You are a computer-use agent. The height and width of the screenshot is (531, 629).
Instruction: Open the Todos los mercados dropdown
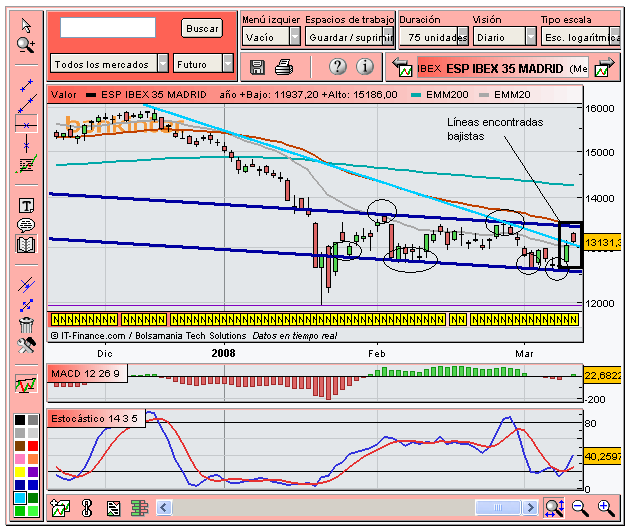tap(109, 63)
